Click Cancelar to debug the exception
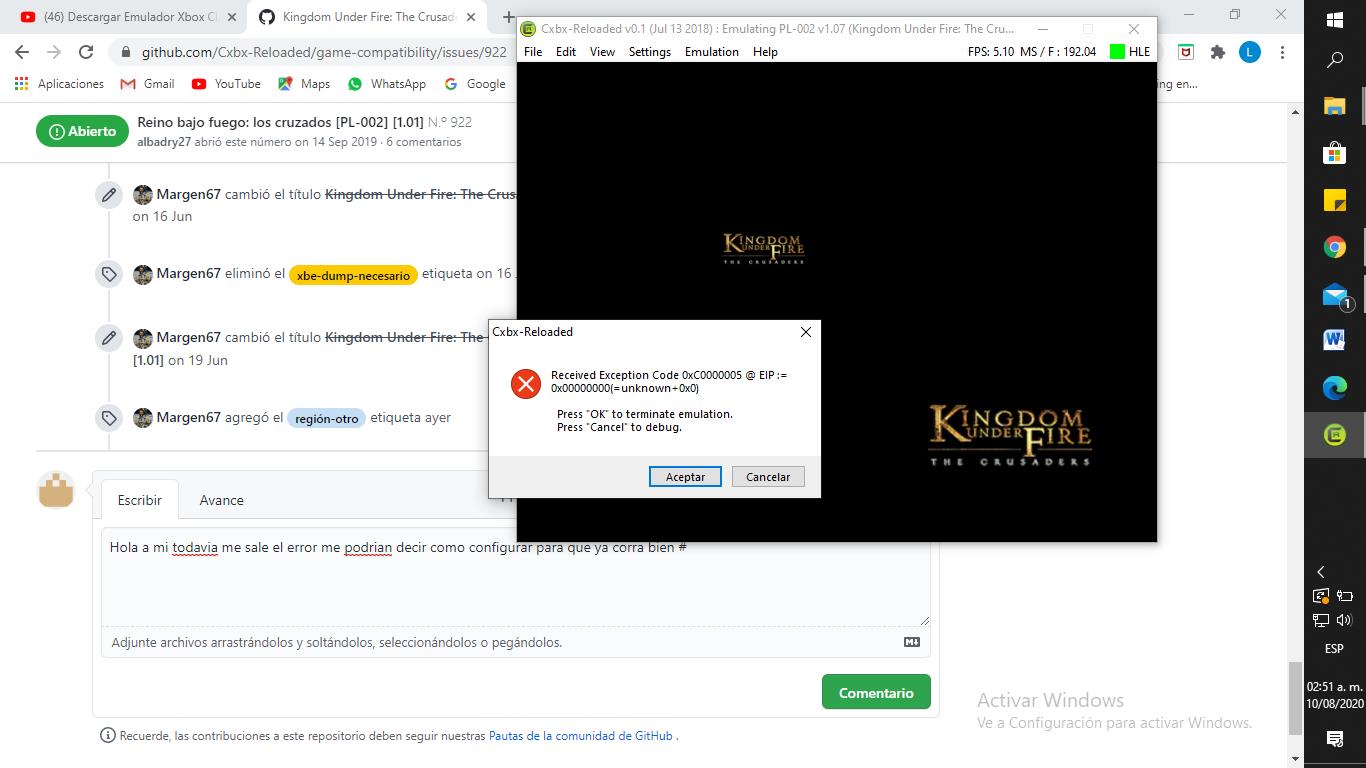Screen dimensions: 1366x768 click(768, 477)
